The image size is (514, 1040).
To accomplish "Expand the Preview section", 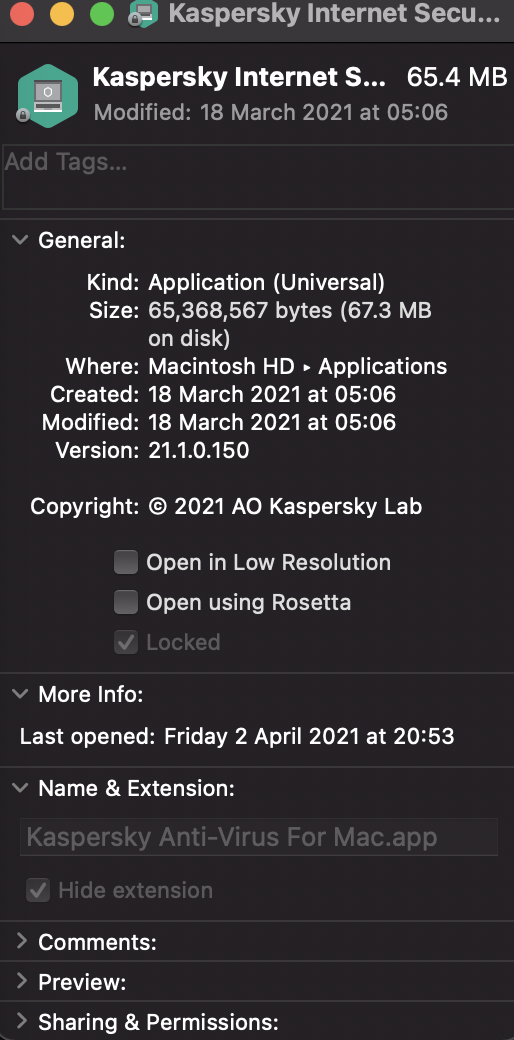I will pos(21,981).
